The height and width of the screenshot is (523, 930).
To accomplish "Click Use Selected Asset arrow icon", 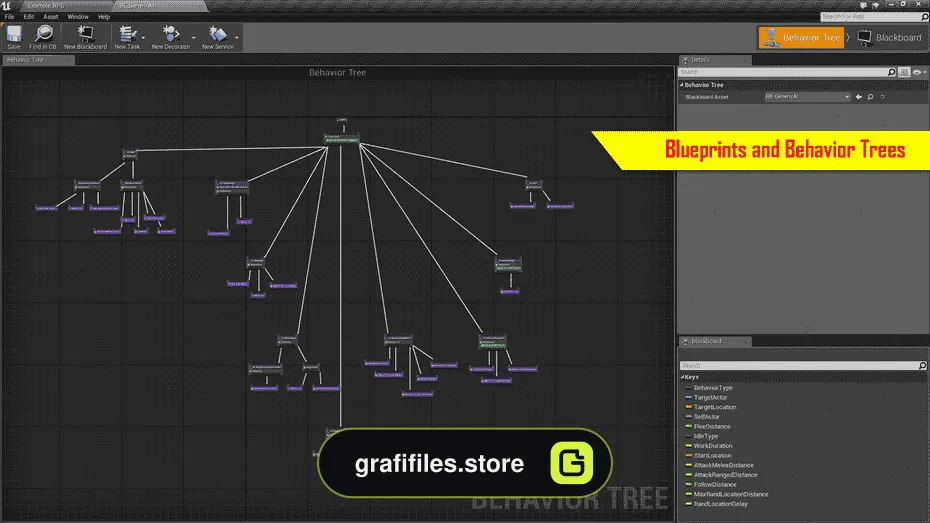I will (859, 97).
